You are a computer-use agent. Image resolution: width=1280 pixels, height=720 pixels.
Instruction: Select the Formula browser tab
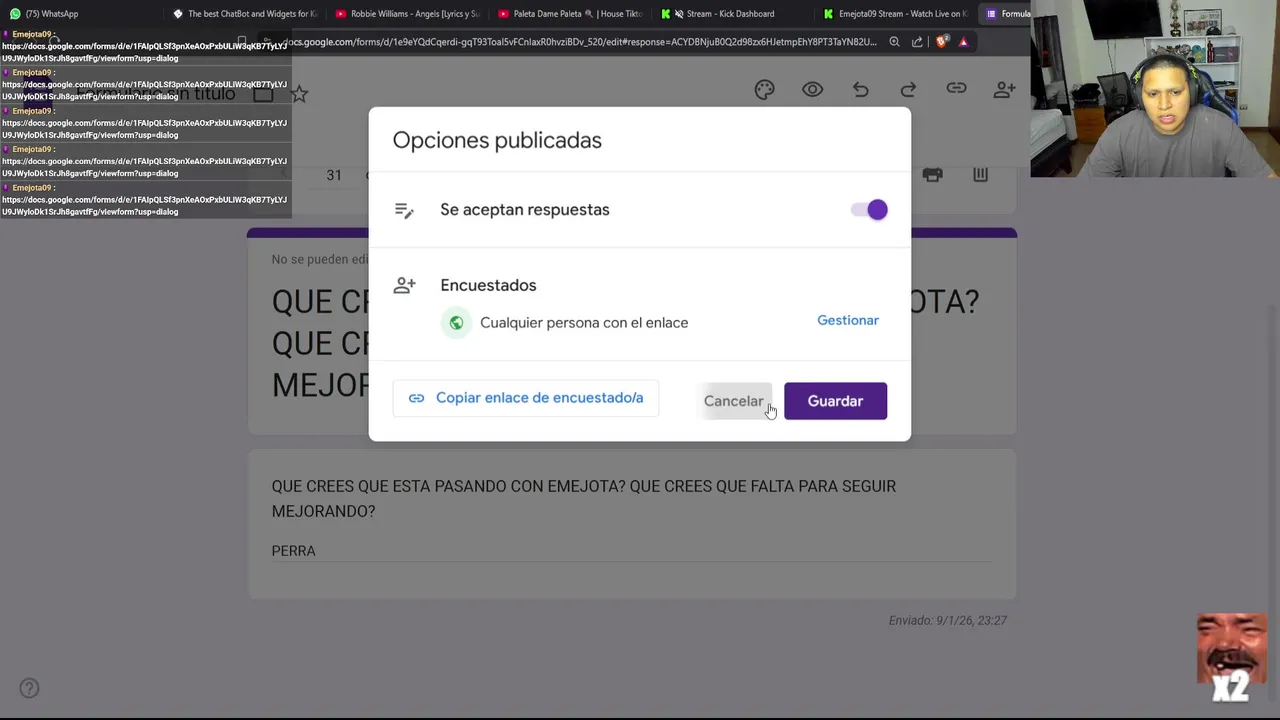[x=1005, y=14]
